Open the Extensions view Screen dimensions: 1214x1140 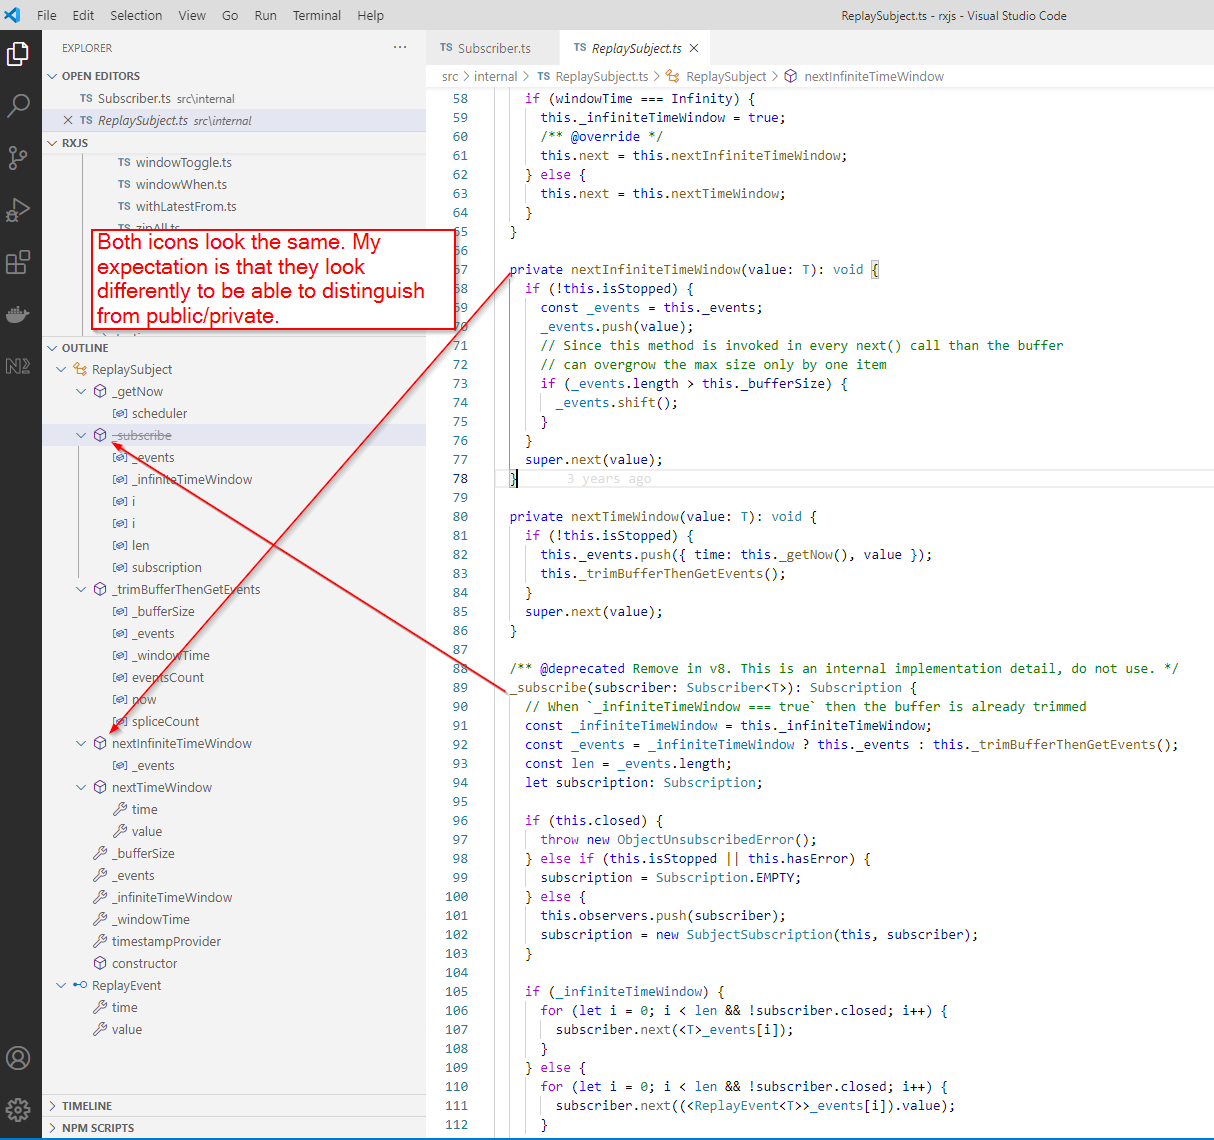pos(16,261)
